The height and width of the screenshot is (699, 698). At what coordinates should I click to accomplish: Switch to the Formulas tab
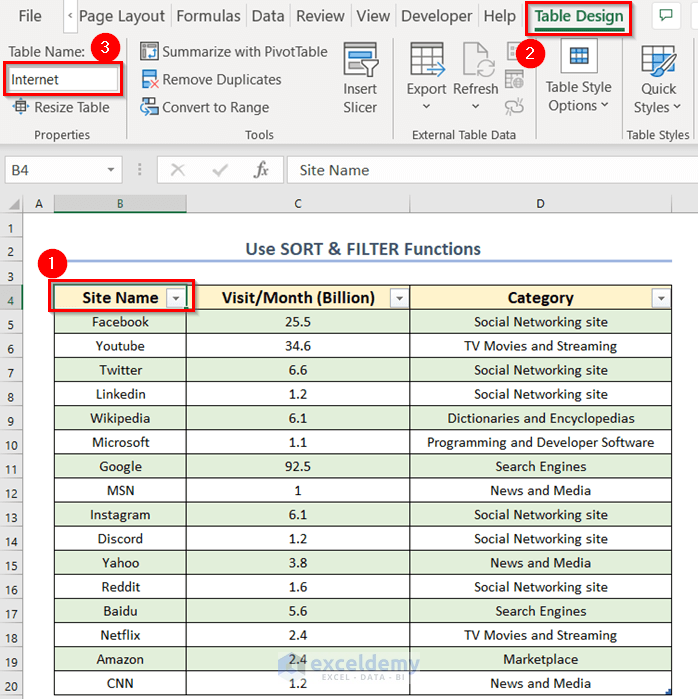pyautogui.click(x=208, y=16)
